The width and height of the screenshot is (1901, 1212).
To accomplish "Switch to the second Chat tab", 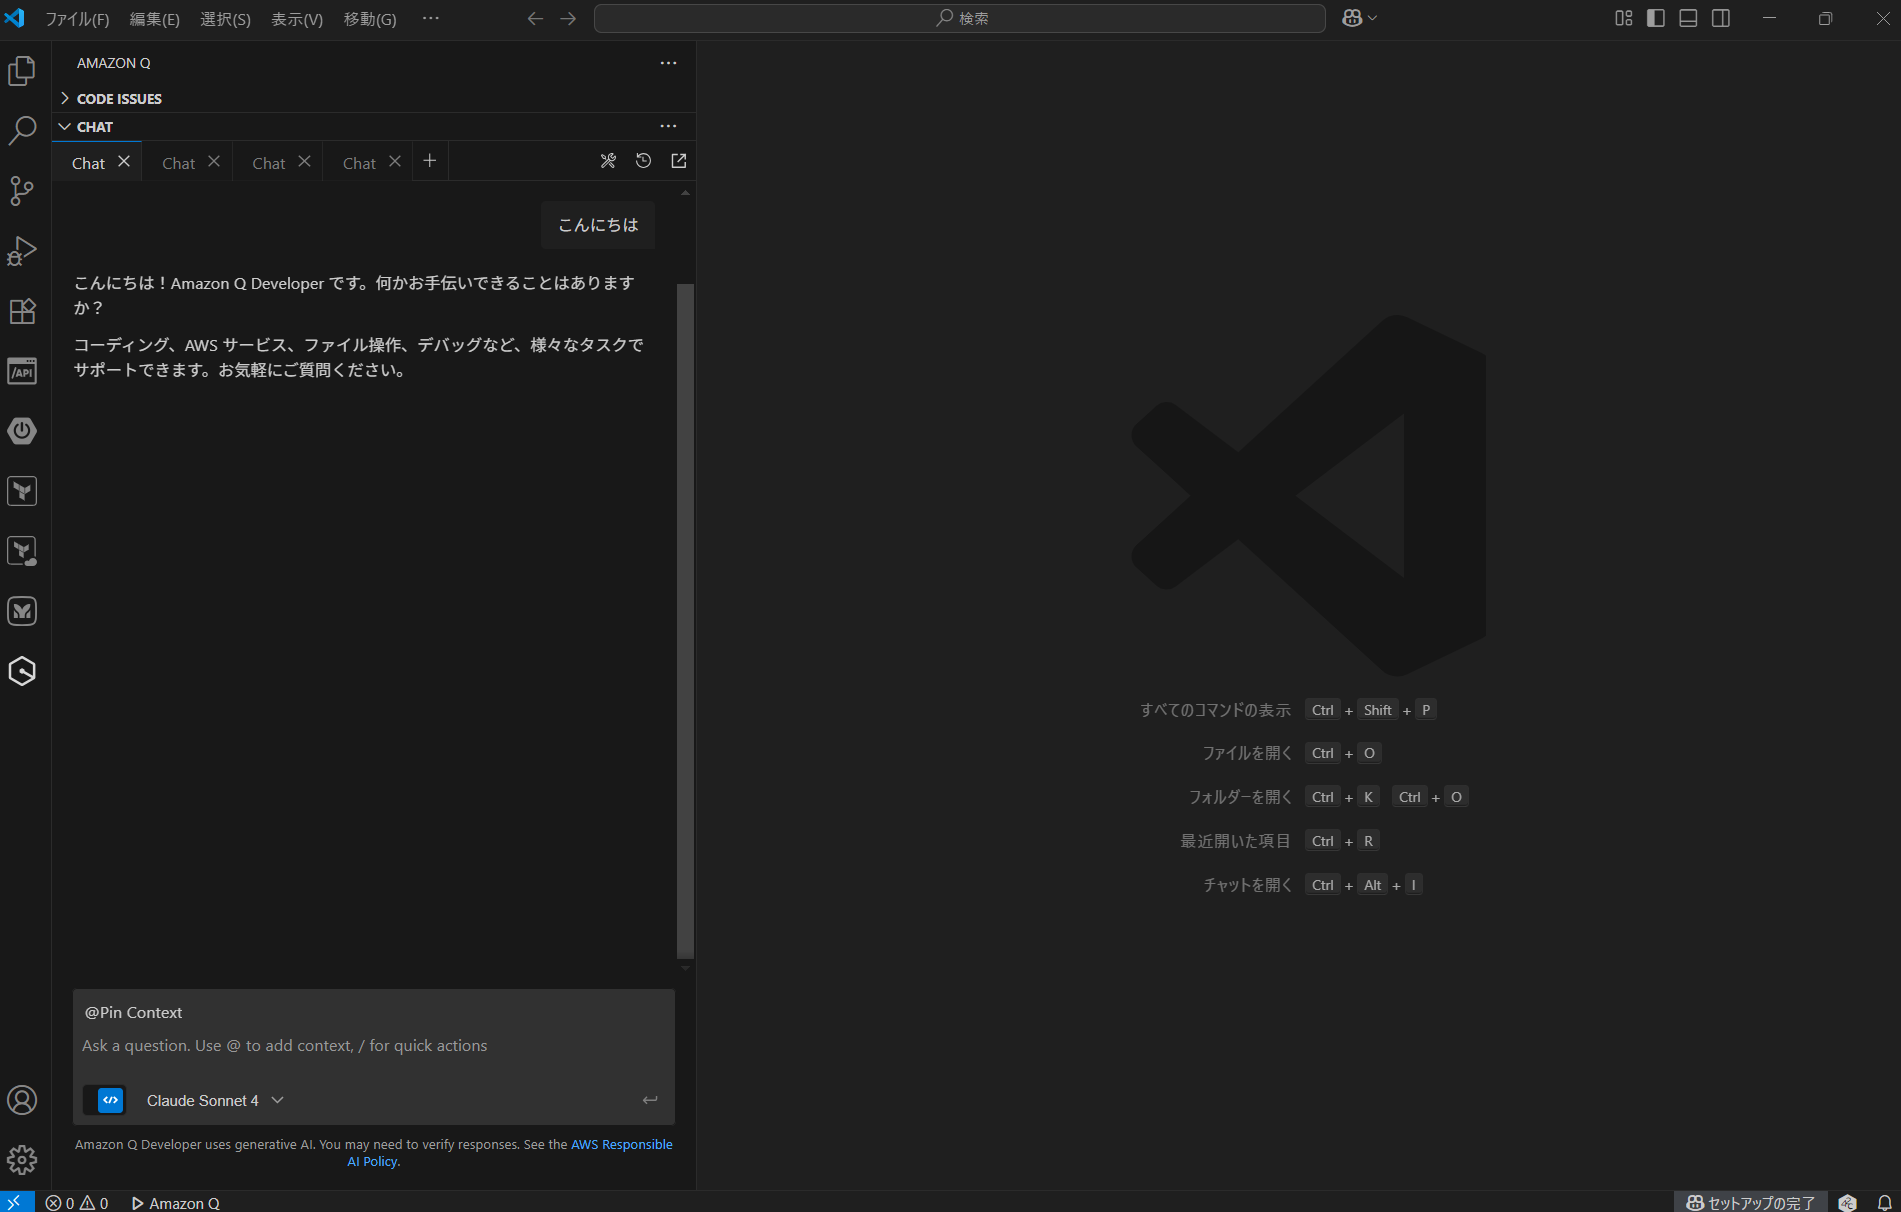I will click(x=178, y=163).
